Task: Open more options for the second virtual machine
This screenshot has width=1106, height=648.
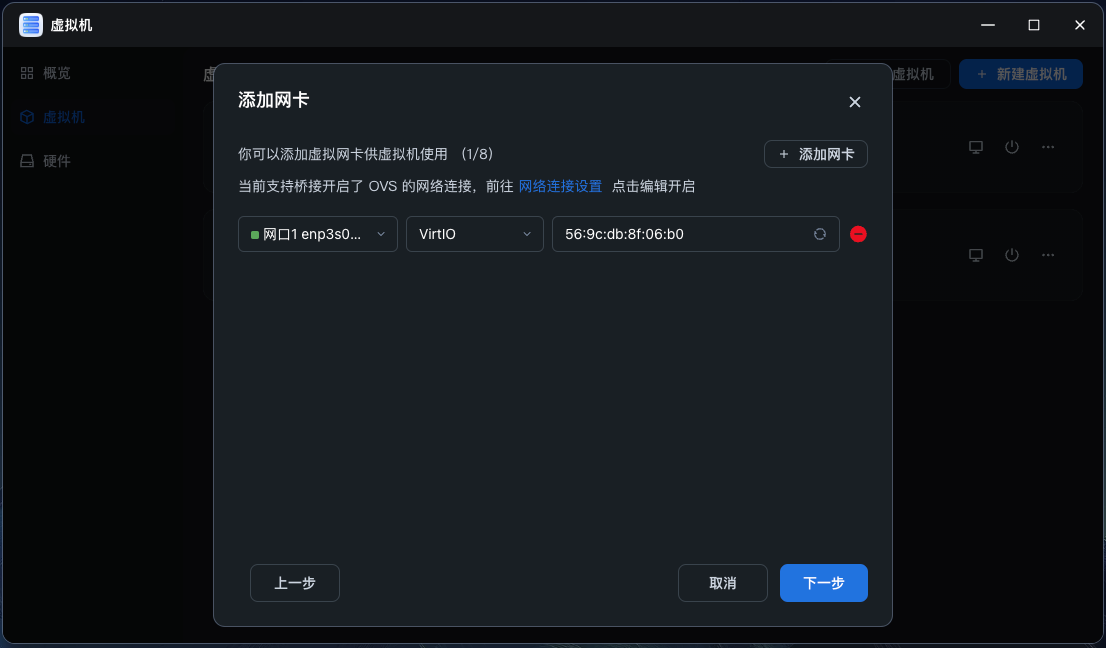Action: pyautogui.click(x=1048, y=255)
